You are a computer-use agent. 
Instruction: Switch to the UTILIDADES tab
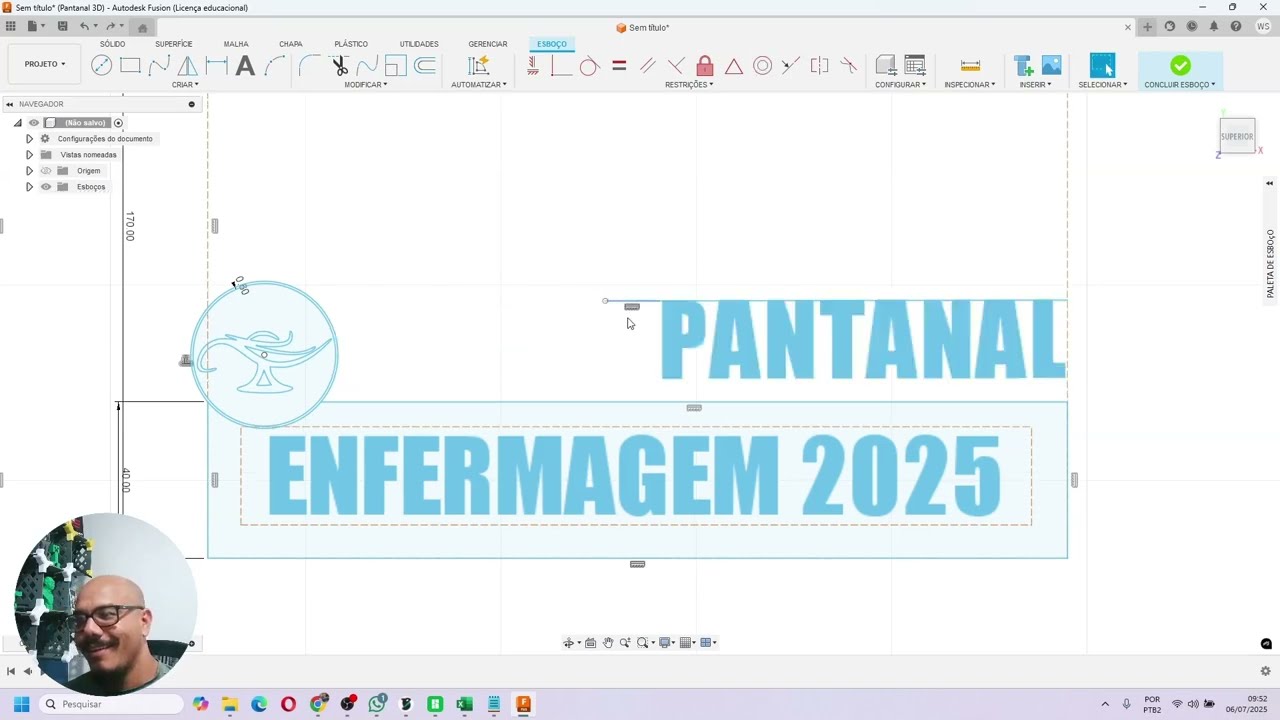tap(419, 44)
